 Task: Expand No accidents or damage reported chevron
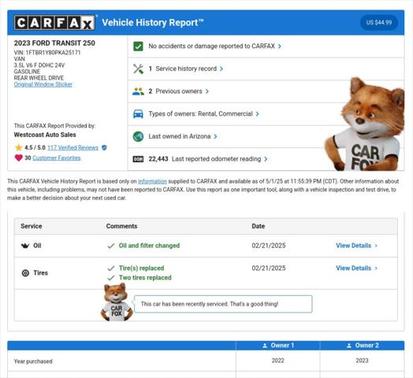[x=280, y=46]
